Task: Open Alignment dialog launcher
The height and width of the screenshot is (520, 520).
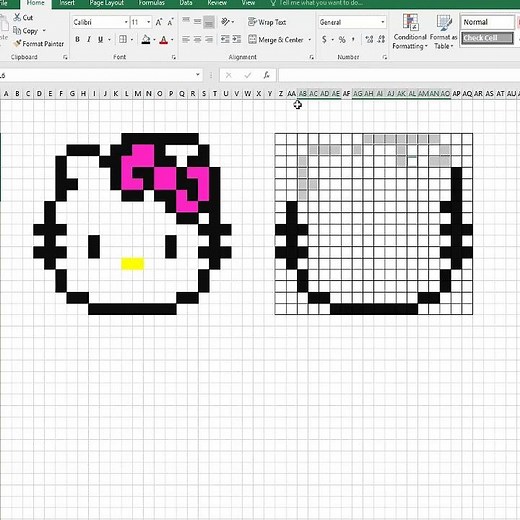Action: (x=311, y=57)
